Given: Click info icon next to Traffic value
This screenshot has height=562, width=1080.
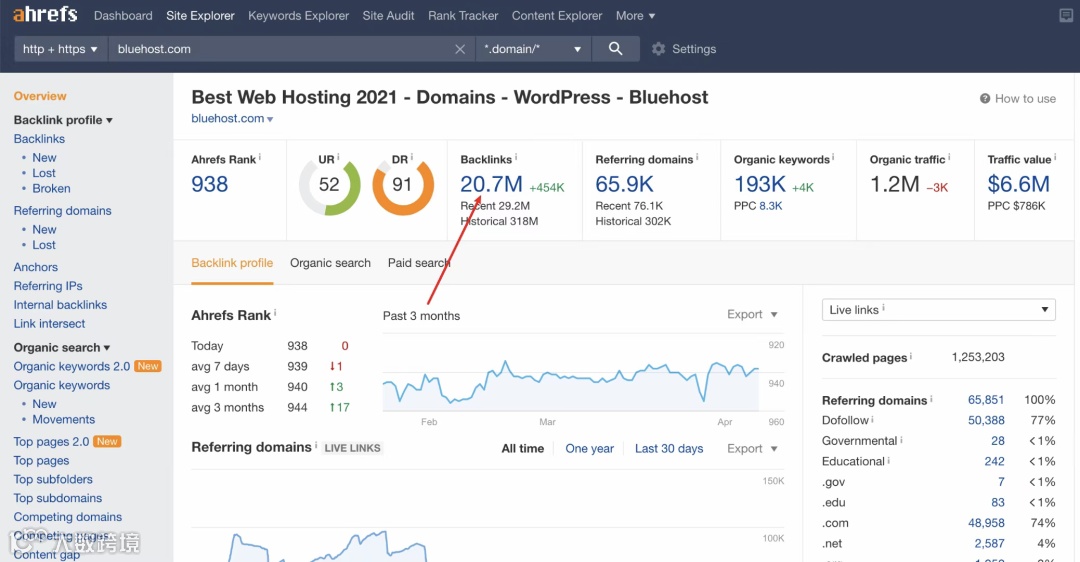Looking at the screenshot, I should click(1055, 157).
